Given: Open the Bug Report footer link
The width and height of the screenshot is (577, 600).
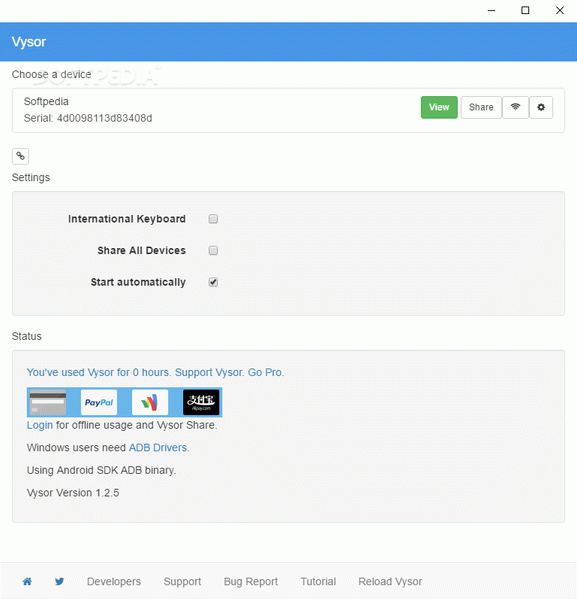Looking at the screenshot, I should (251, 582).
